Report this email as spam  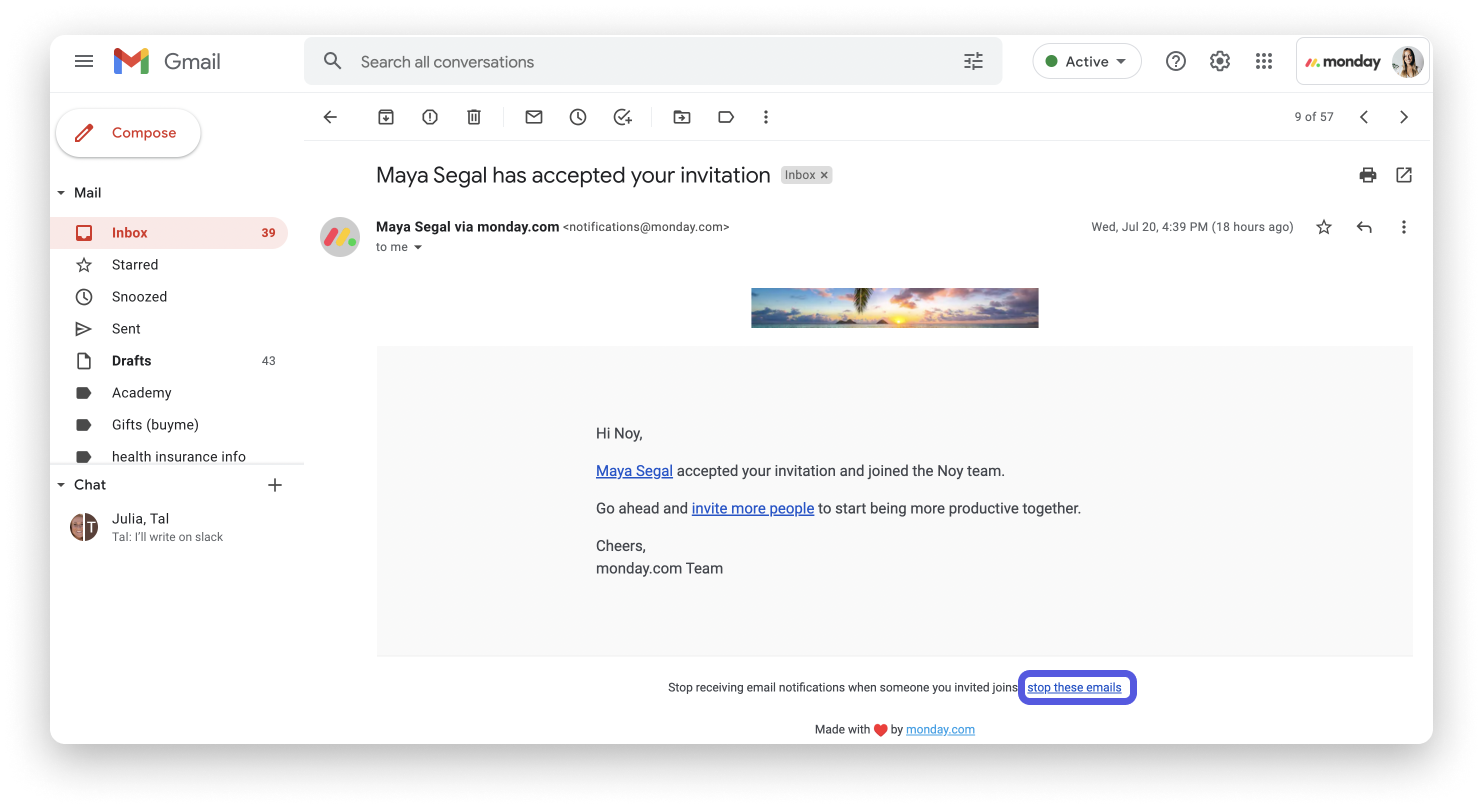(x=430, y=117)
